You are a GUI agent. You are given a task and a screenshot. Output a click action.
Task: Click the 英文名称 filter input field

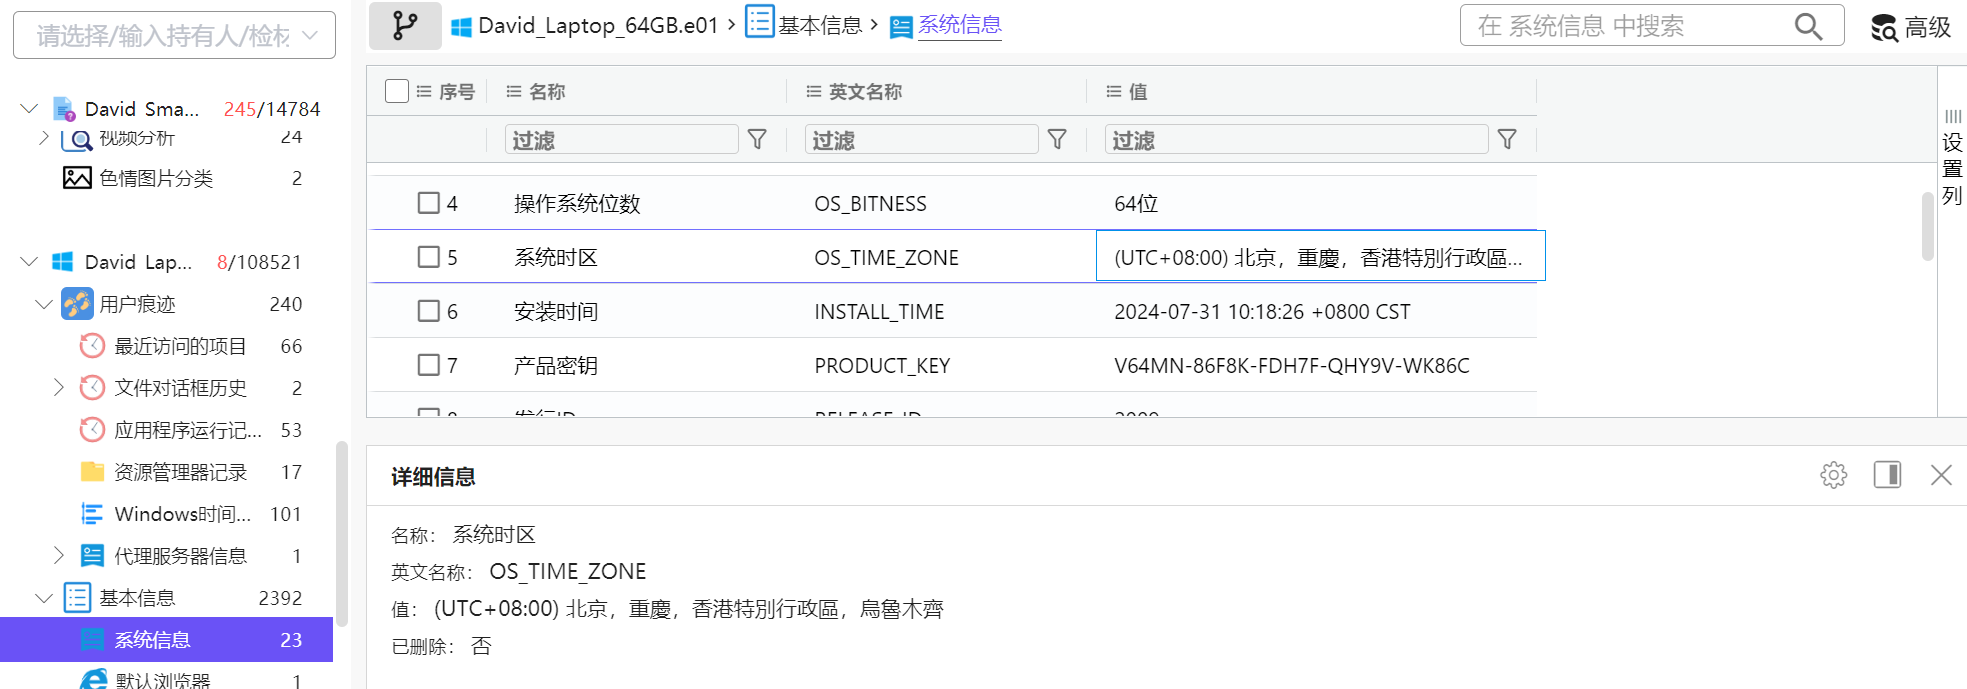pyautogui.click(x=922, y=140)
